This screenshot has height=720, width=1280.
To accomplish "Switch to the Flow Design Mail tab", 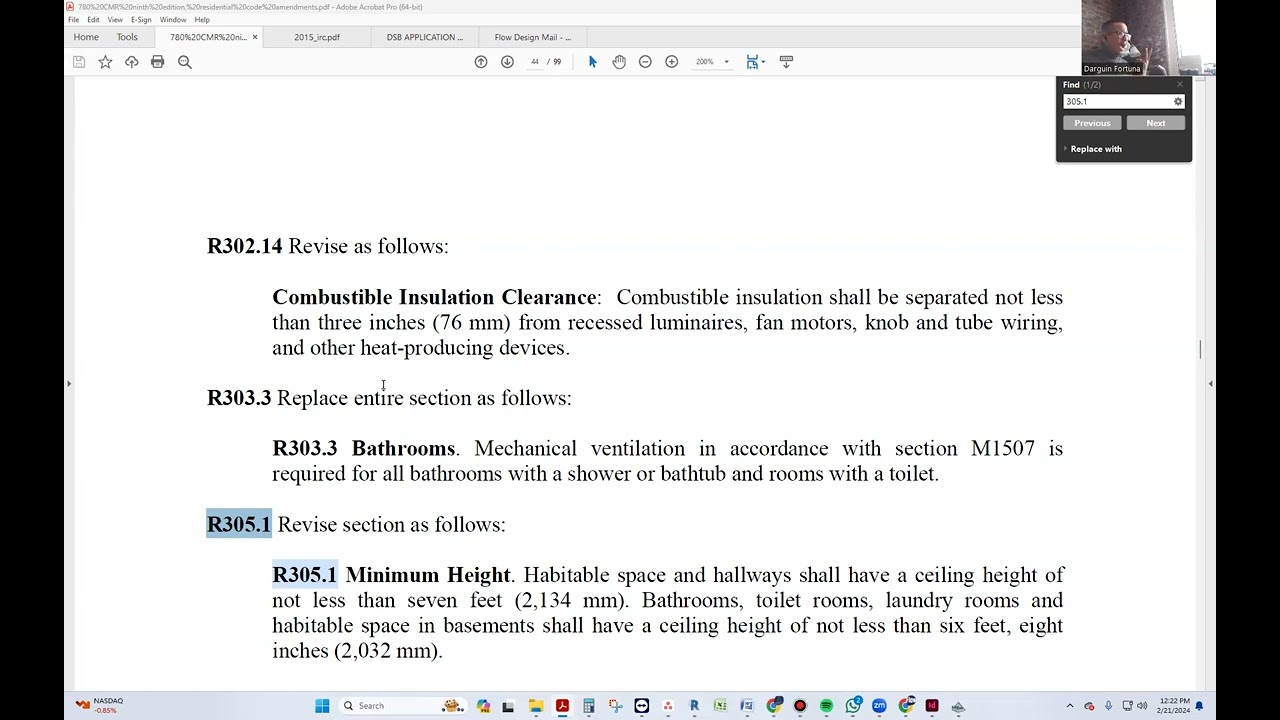I will point(533,37).
